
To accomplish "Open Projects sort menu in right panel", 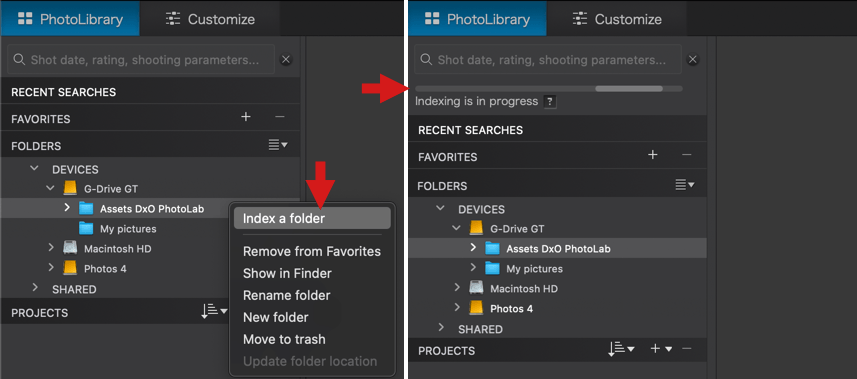I will tap(621, 348).
